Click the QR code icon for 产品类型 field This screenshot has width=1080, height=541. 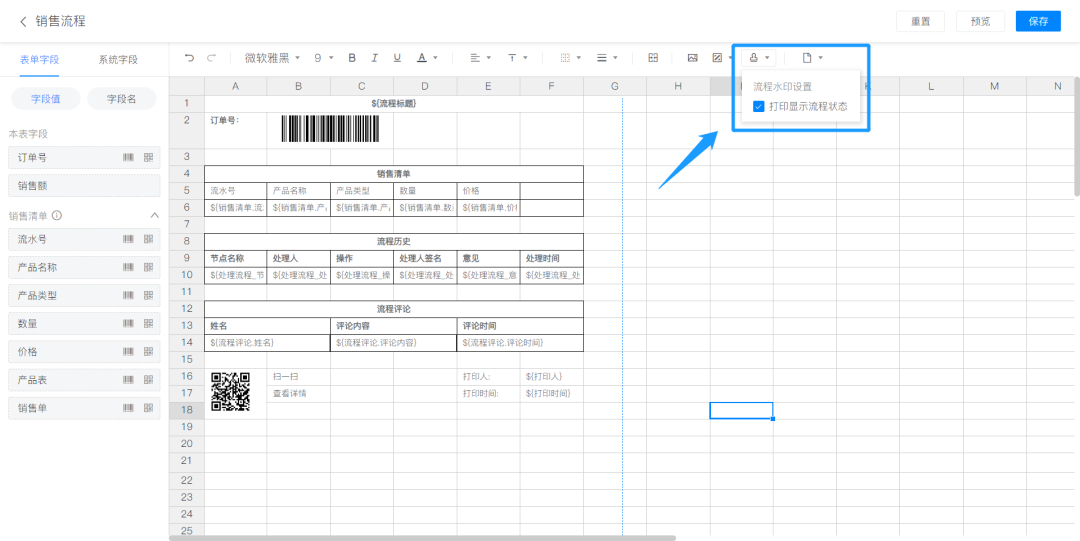tap(148, 296)
